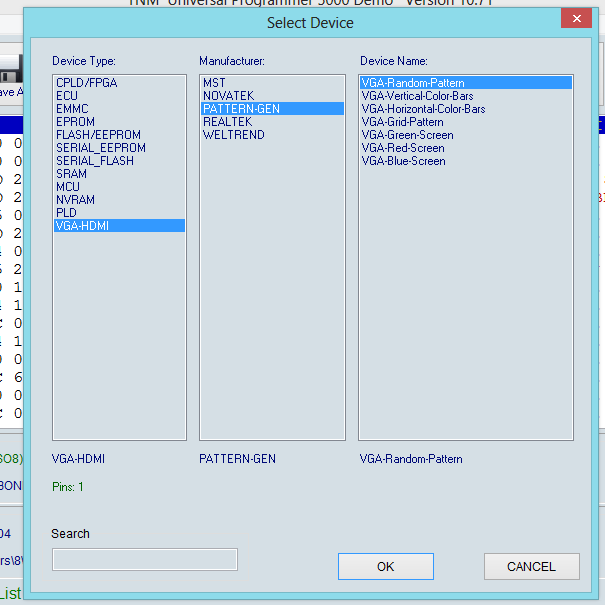This screenshot has width=605, height=605.
Task: Choose MST manufacturer
Action: tap(272, 83)
